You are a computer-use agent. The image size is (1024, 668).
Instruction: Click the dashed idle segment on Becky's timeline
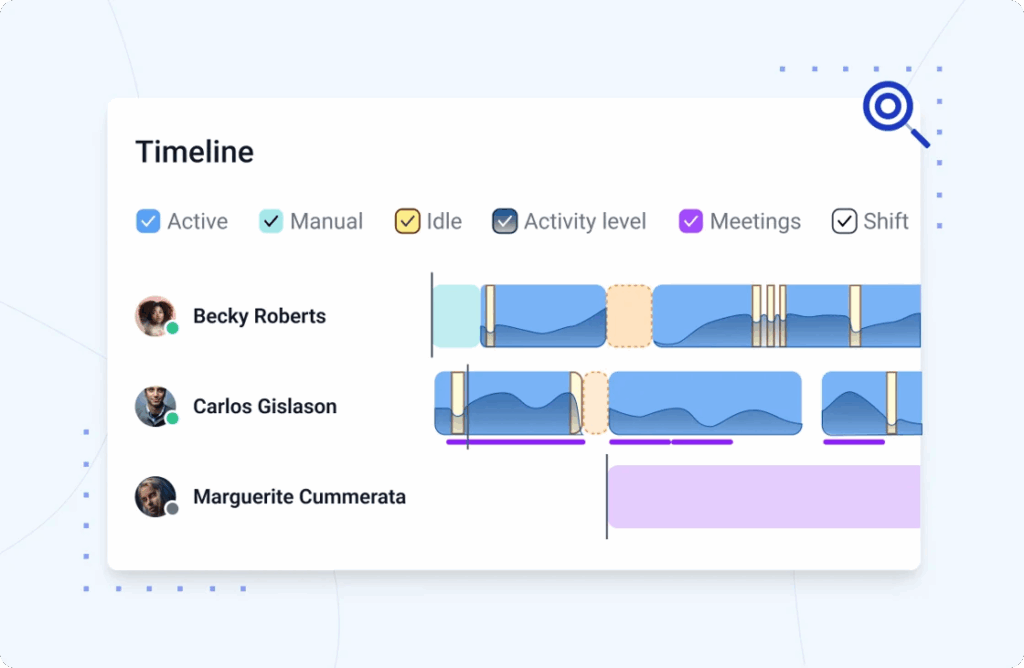click(x=629, y=315)
